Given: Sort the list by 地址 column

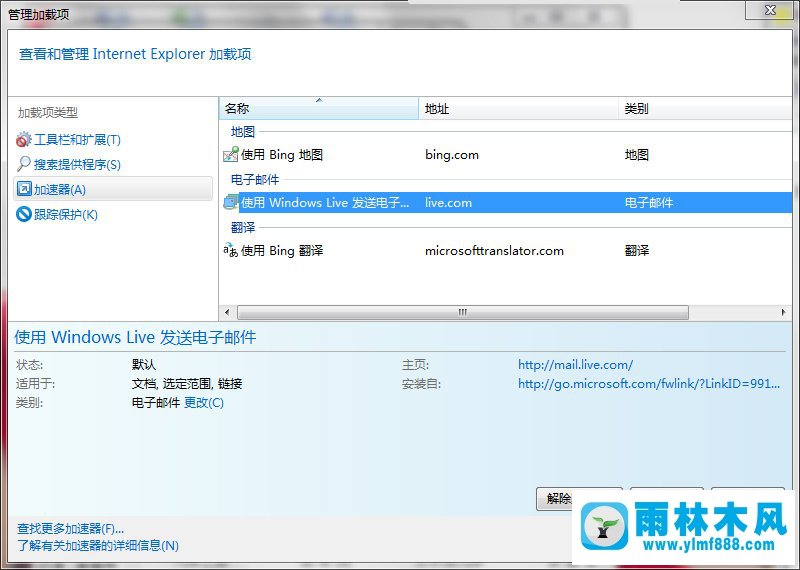Looking at the screenshot, I should click(x=518, y=108).
